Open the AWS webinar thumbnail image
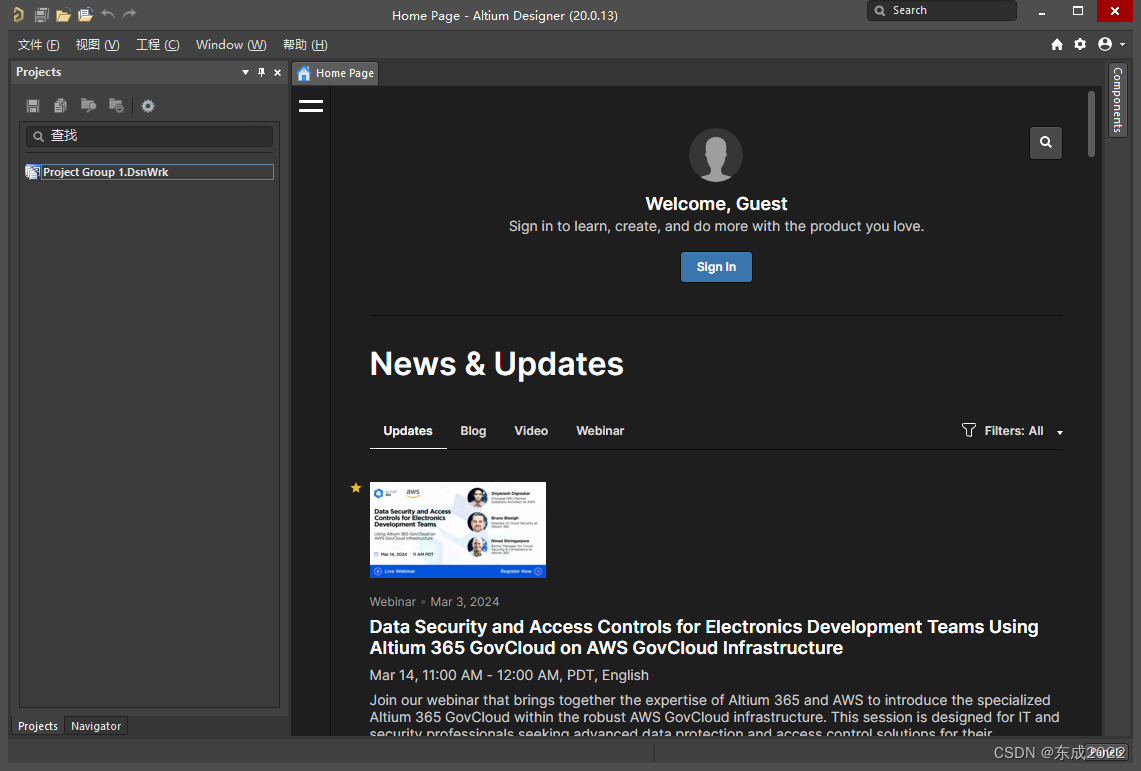Viewport: 1141px width, 771px height. pos(458,530)
